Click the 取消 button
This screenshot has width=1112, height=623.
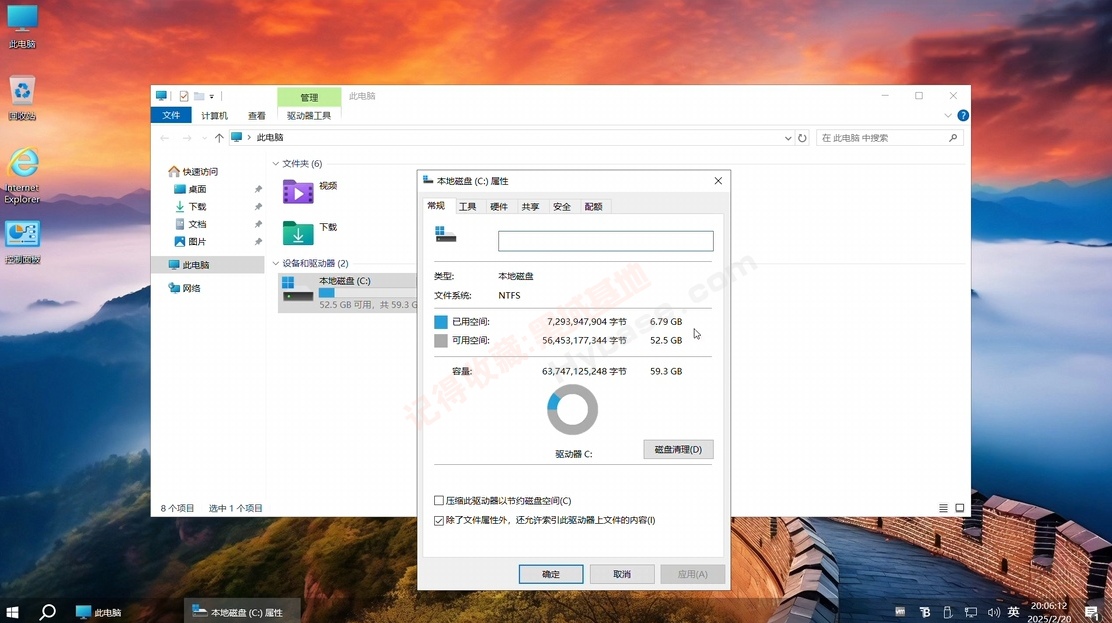pos(622,574)
